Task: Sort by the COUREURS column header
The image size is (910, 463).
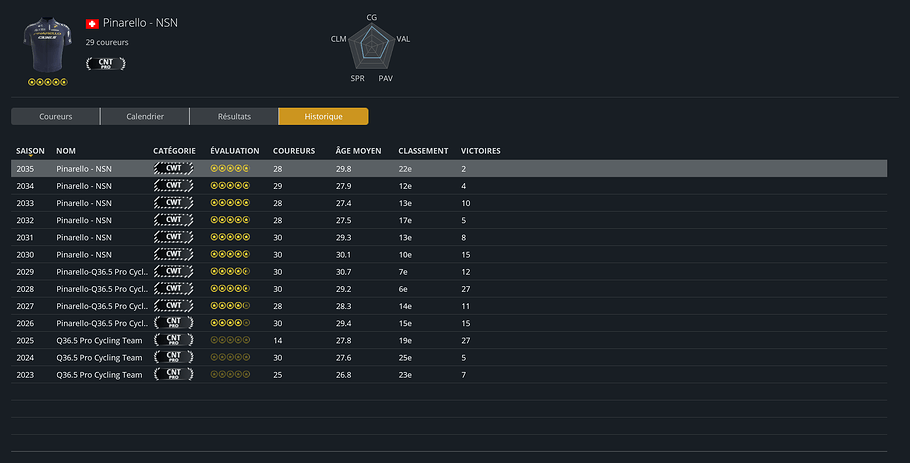Action: point(294,151)
